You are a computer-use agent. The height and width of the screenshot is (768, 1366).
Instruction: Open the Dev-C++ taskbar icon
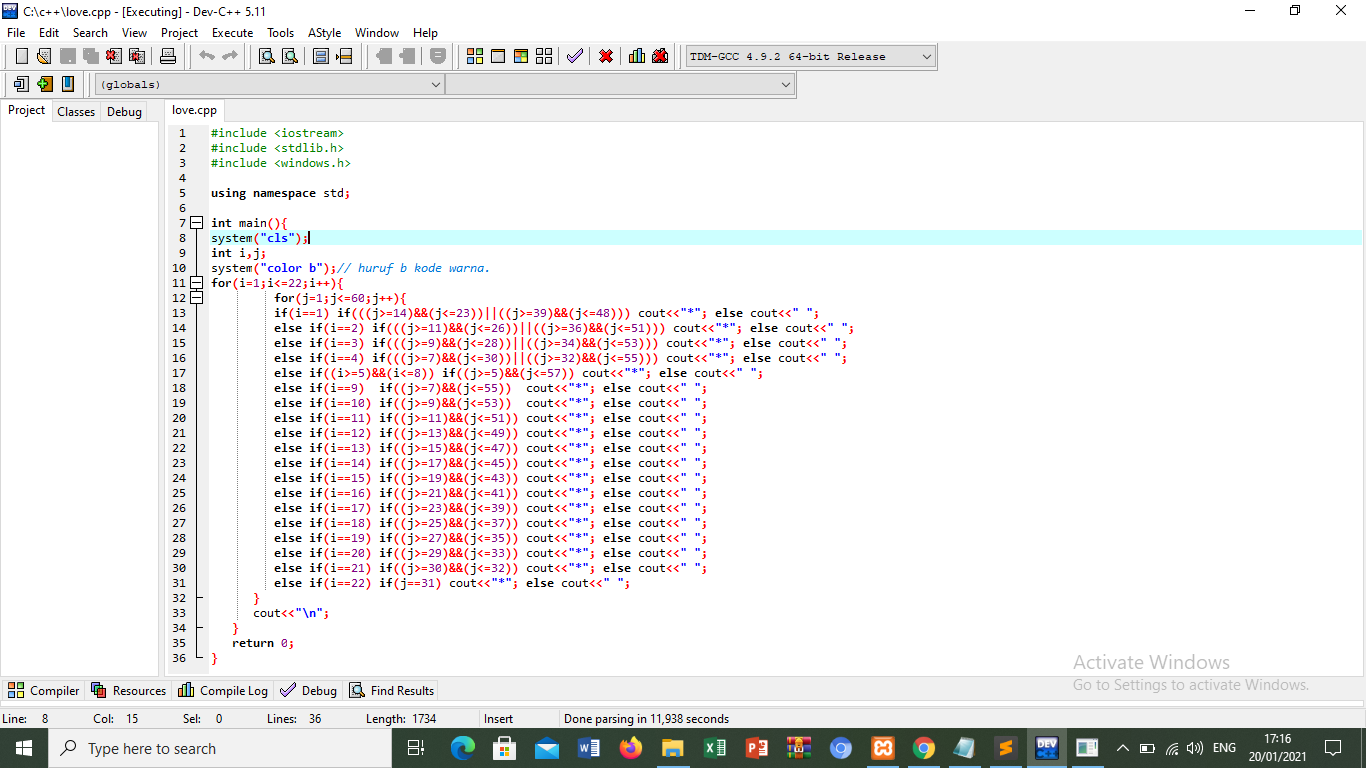tap(1047, 748)
